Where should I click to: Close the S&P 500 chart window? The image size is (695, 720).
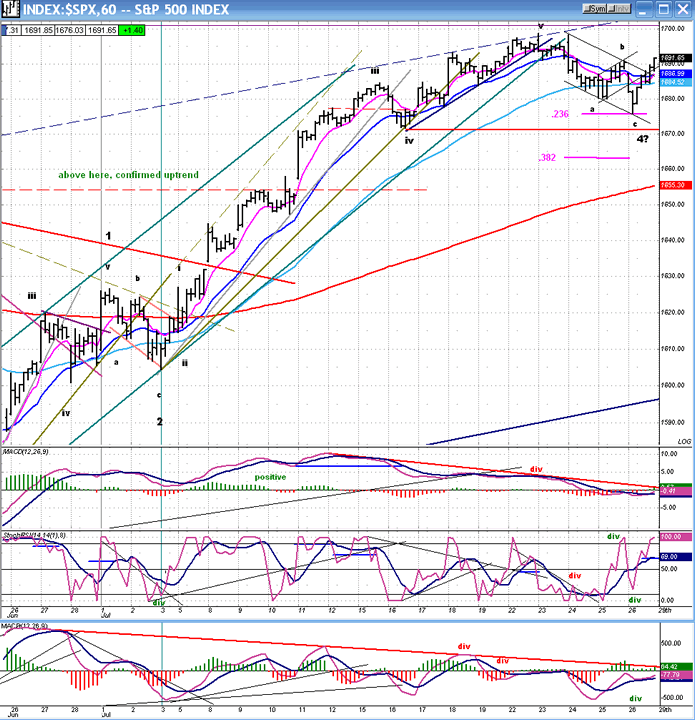pyautogui.click(x=683, y=9)
